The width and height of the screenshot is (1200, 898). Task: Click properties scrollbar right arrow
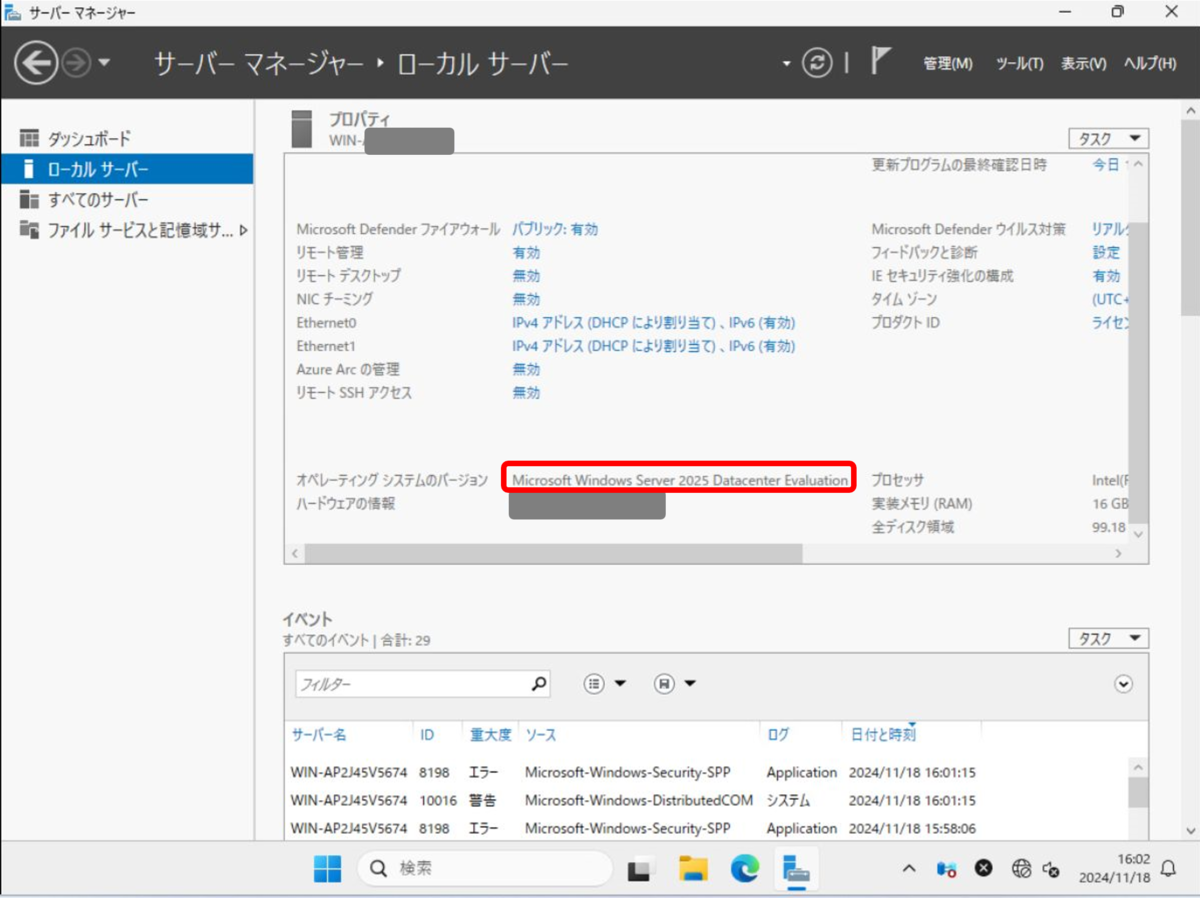click(x=1119, y=553)
